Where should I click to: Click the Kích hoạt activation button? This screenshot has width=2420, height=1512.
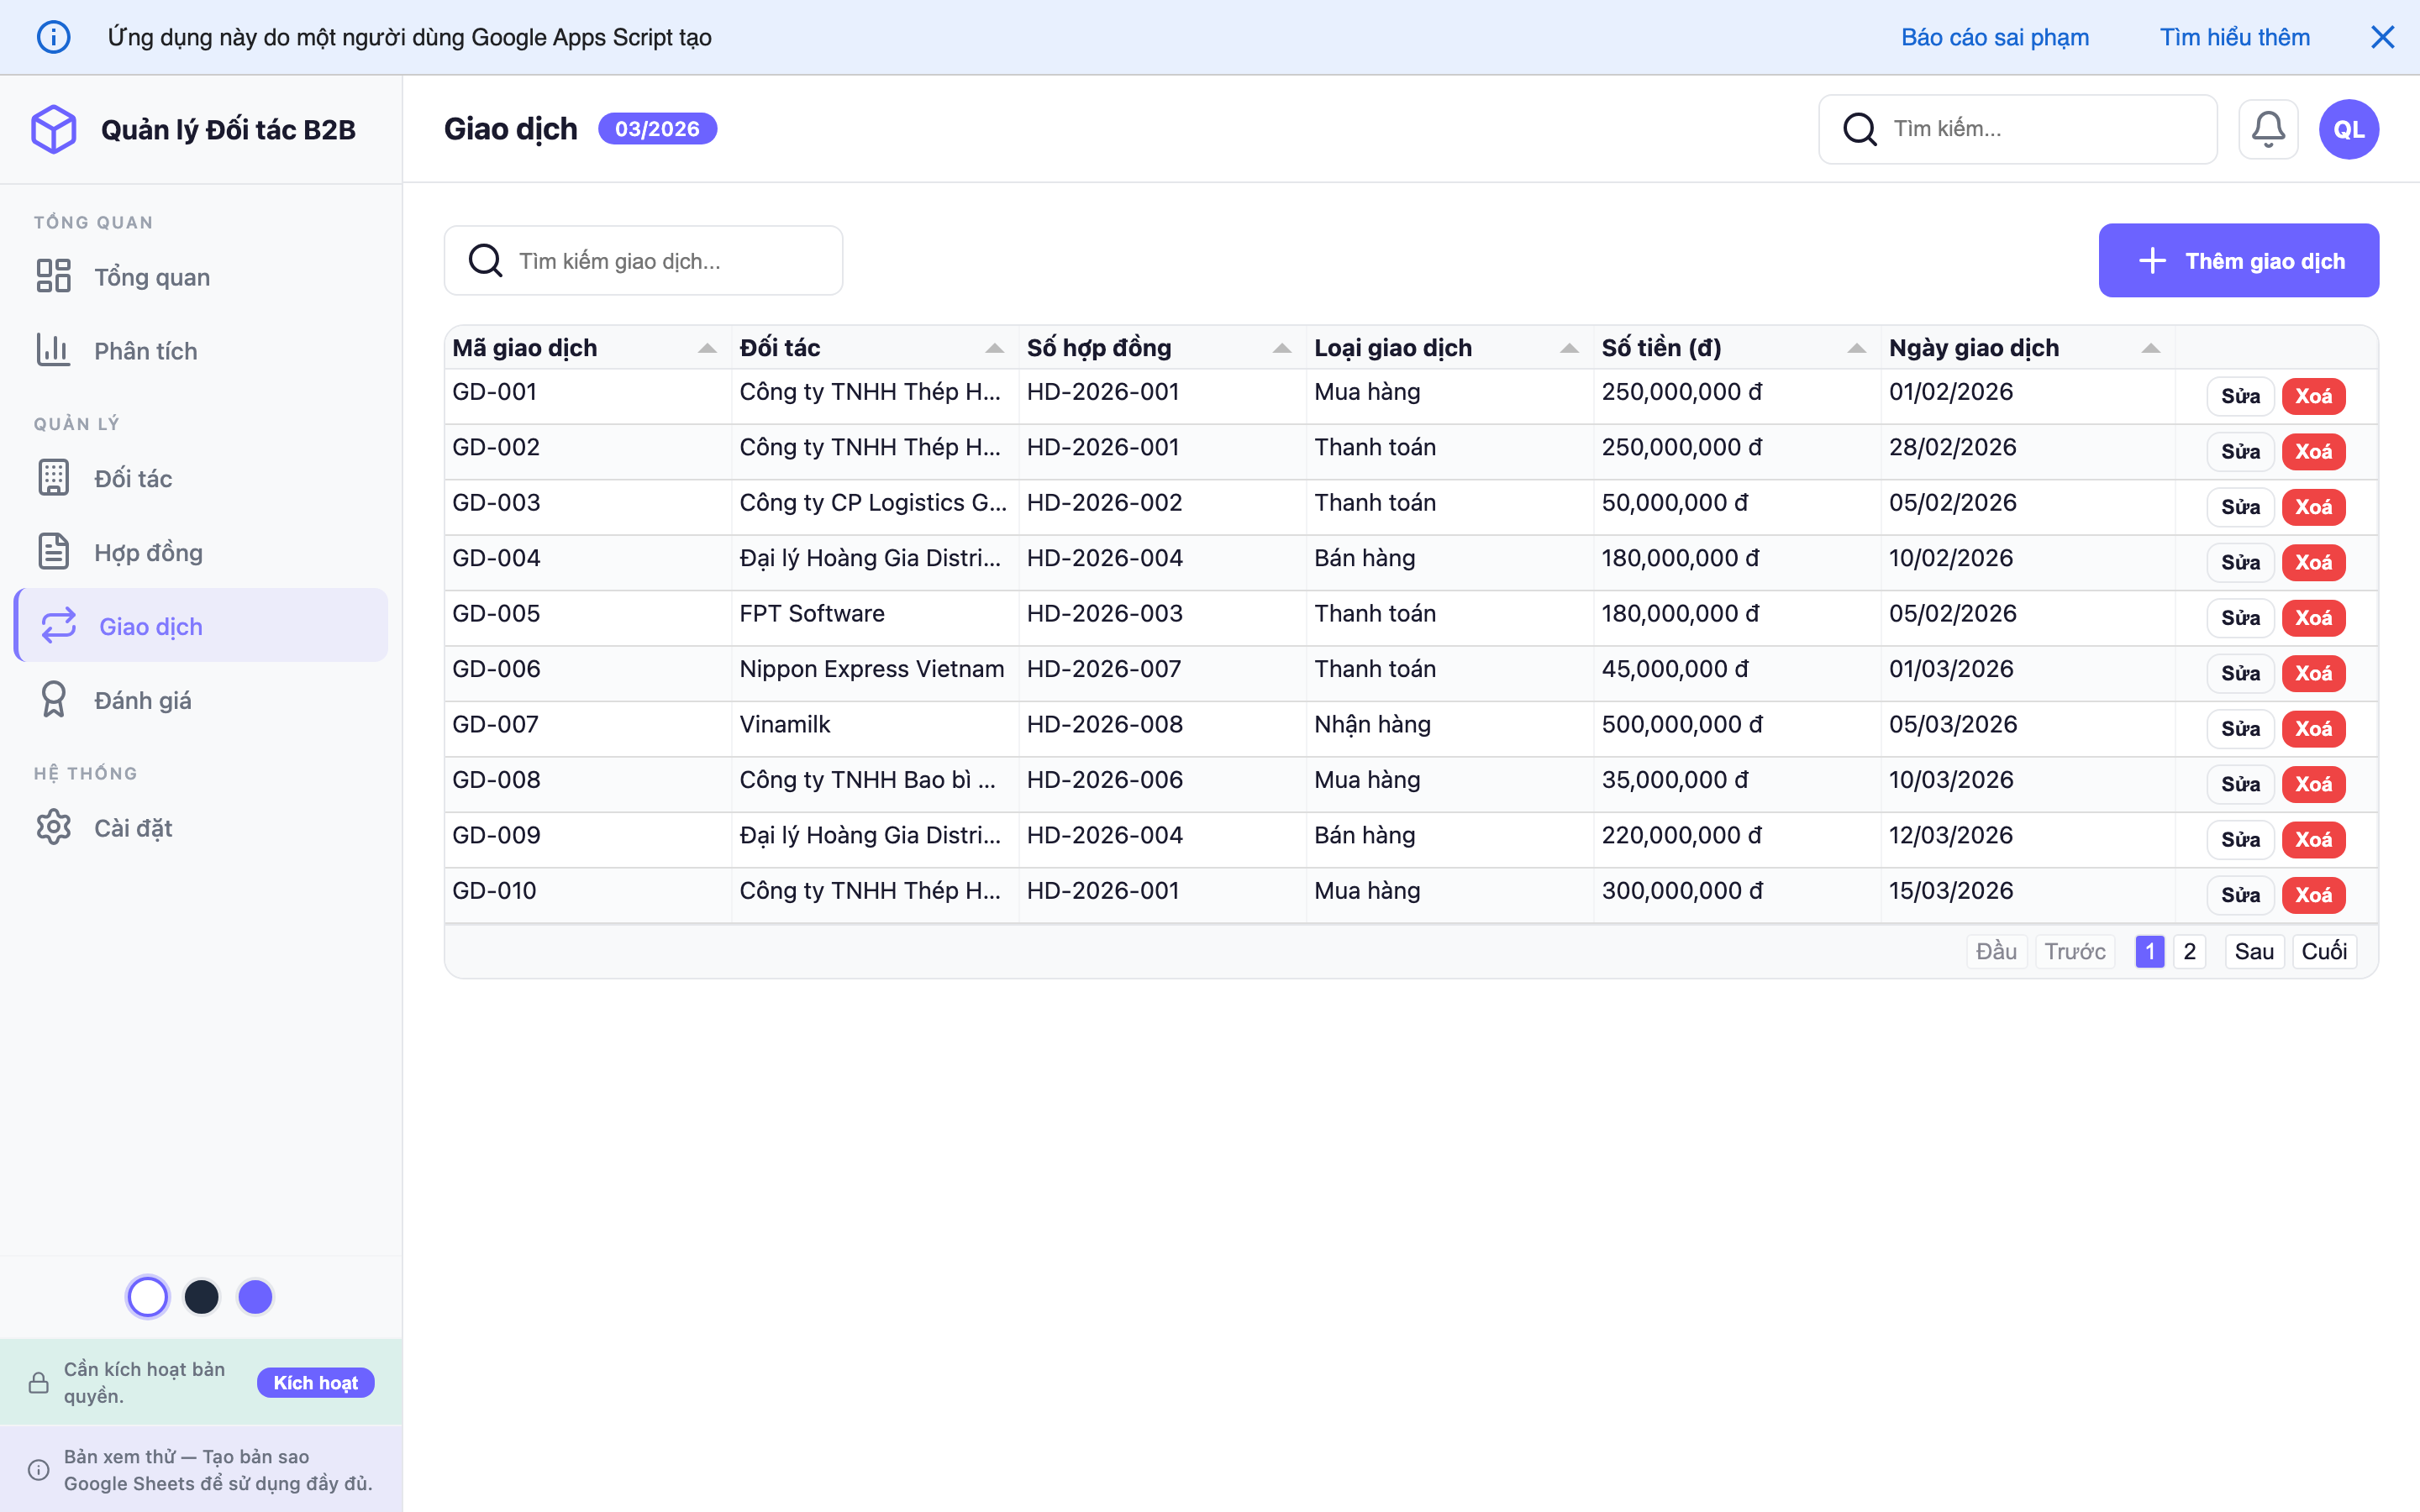point(315,1383)
